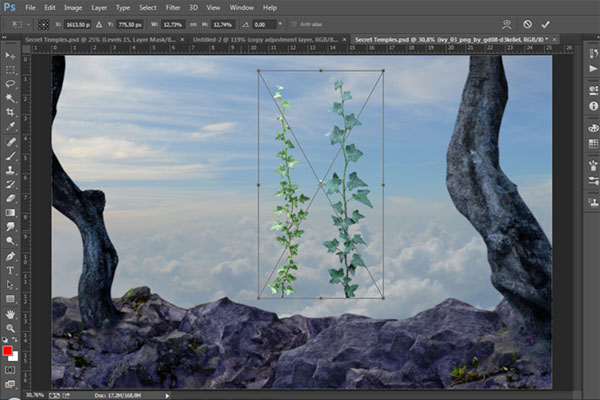
Task: Select the Rectangular Marquee tool
Action: coord(10,70)
